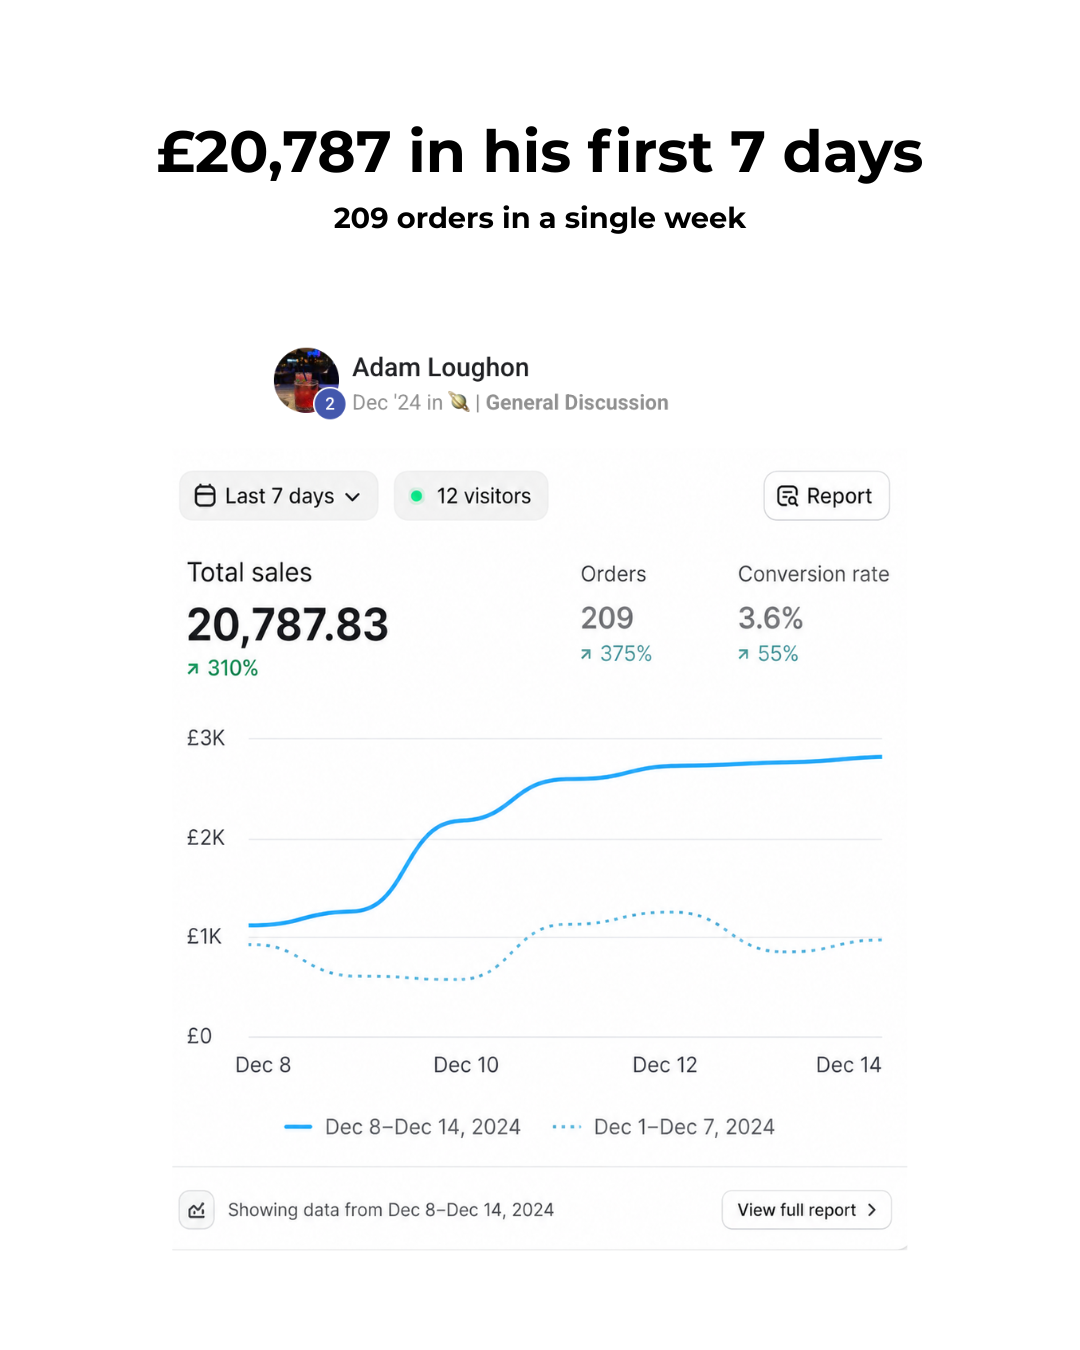Click the Report magnifier icon
The image size is (1080, 1350).
click(788, 496)
